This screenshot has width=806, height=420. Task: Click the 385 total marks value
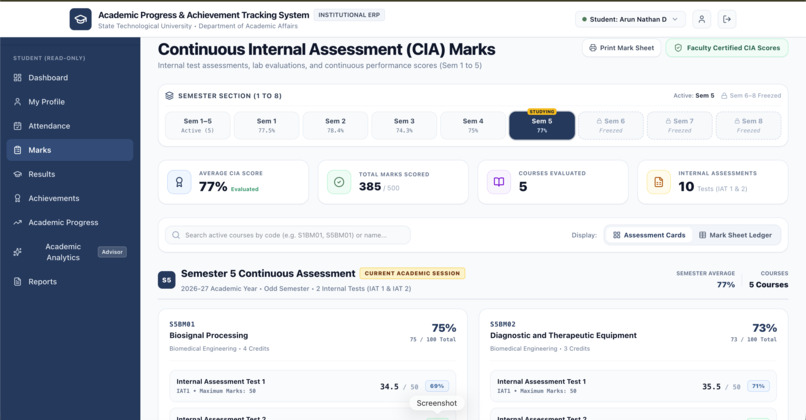[x=370, y=187]
